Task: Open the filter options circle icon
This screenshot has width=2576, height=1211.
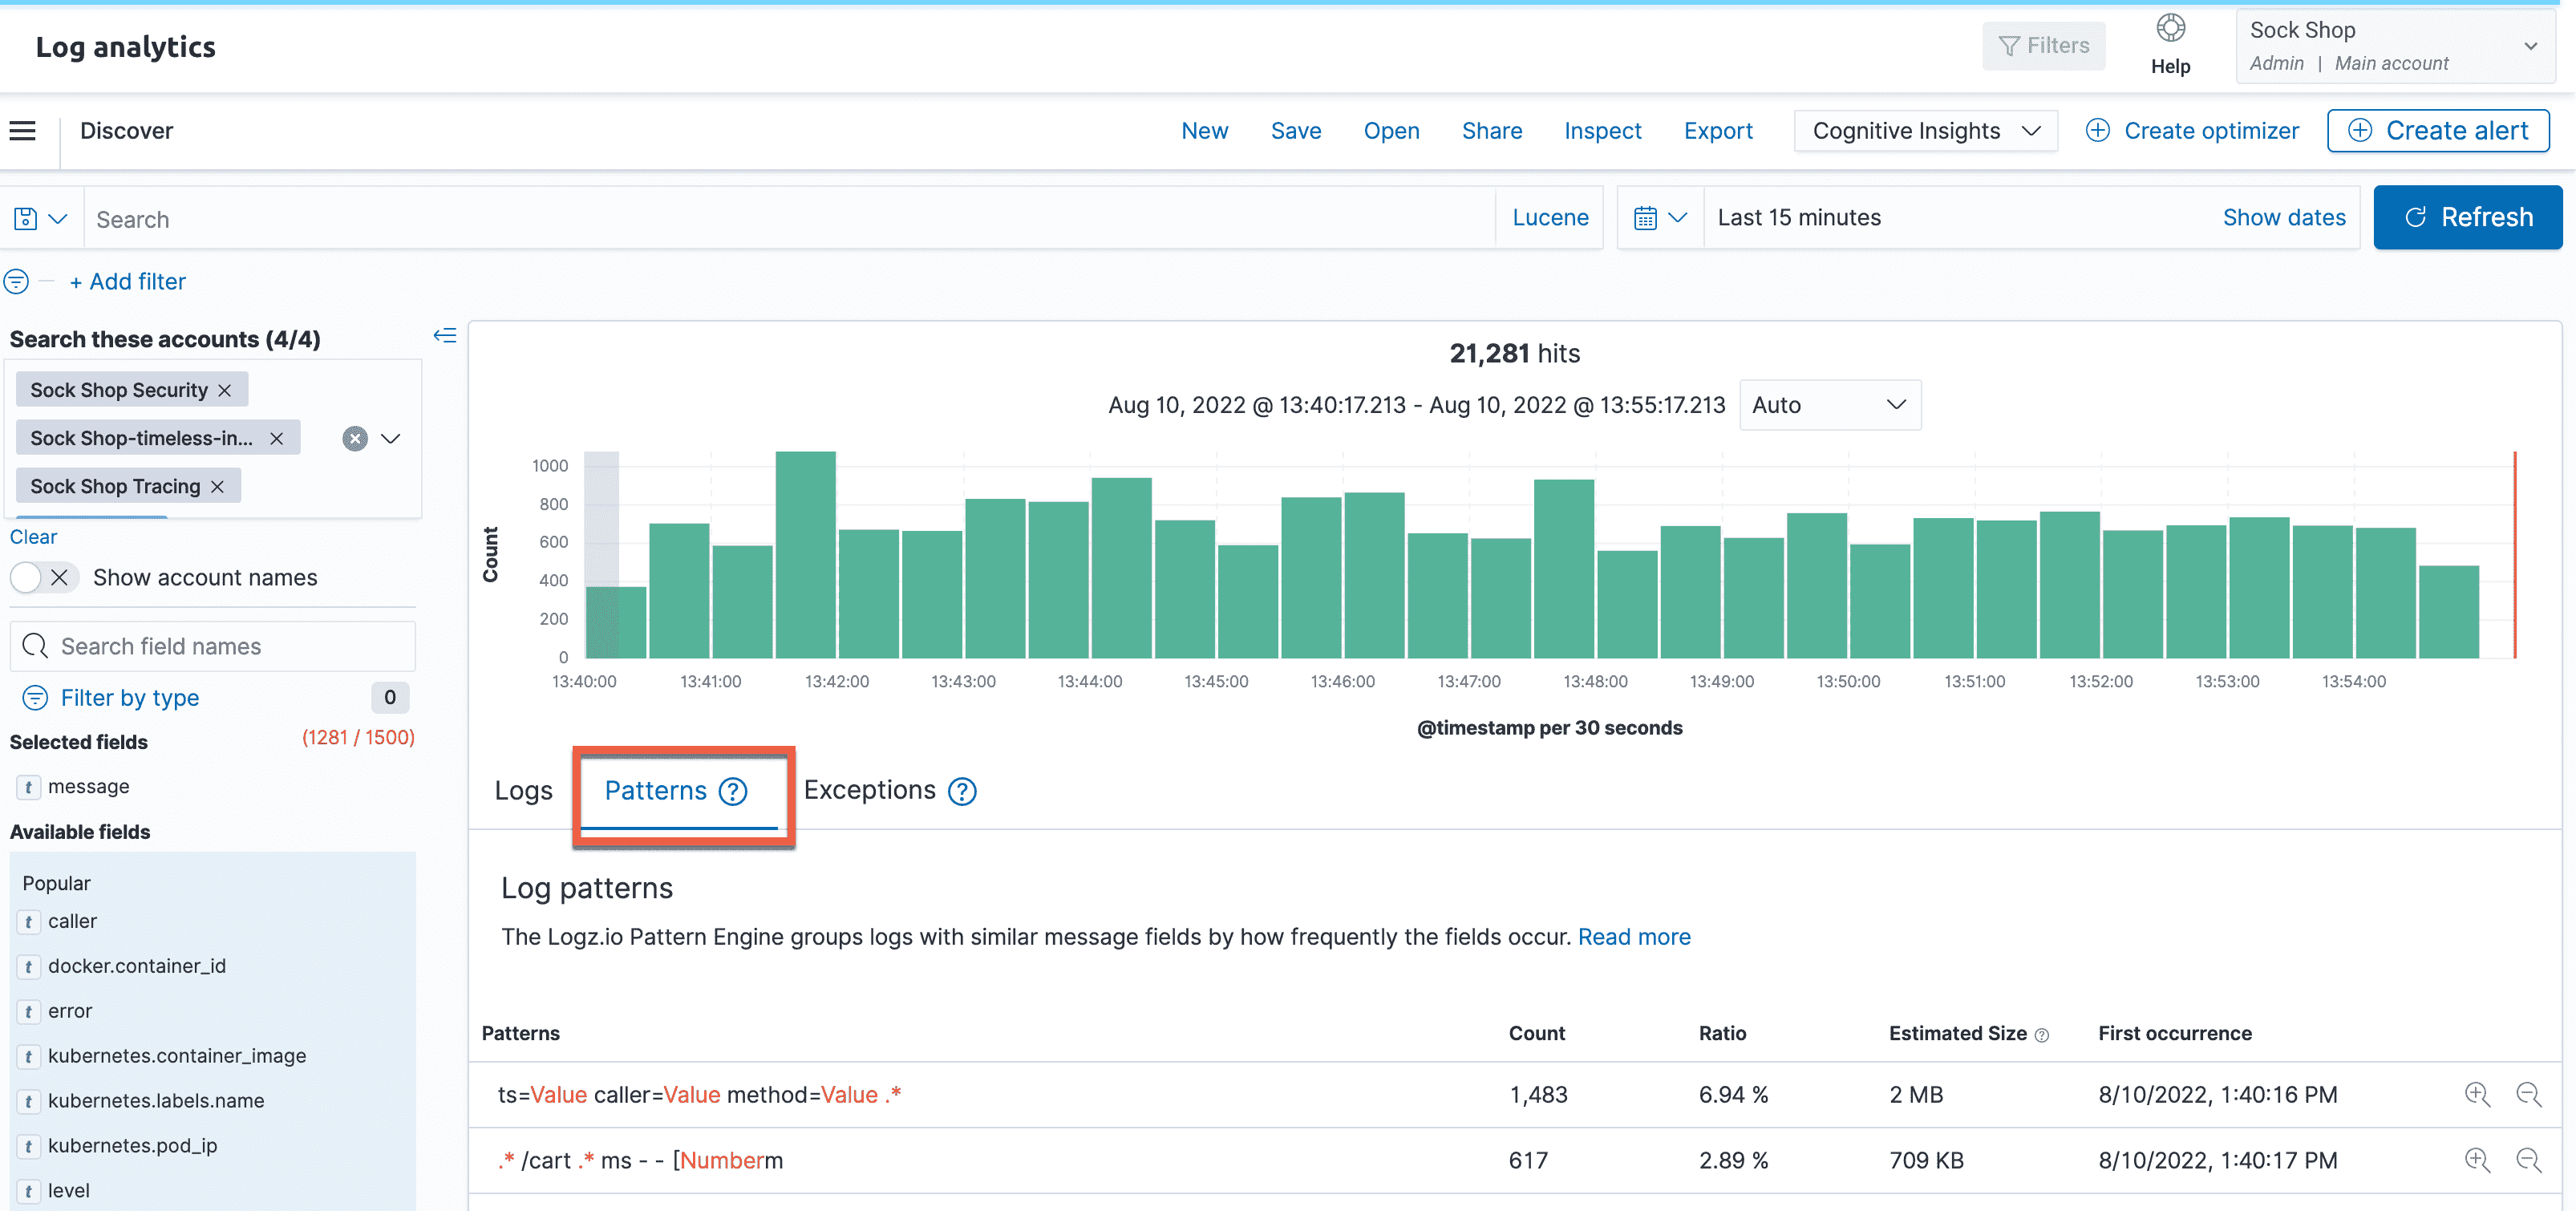Action: 16,282
